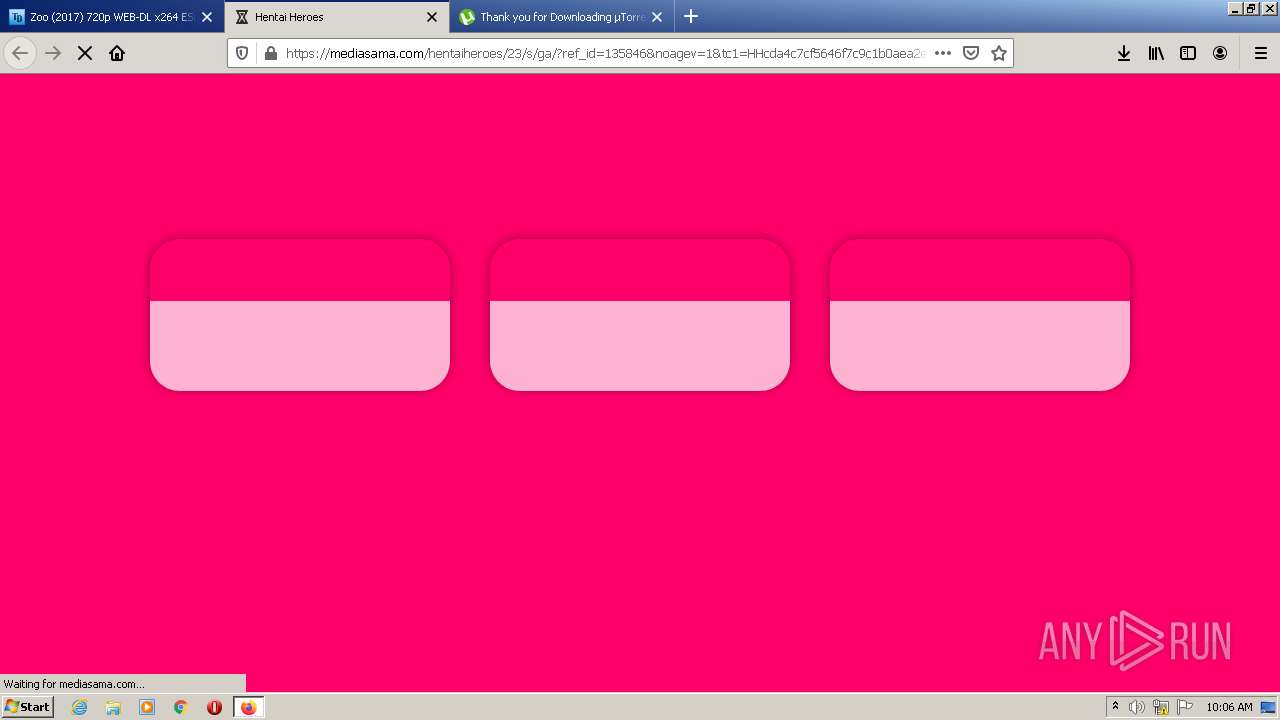Open the Downloads panel

click(x=1124, y=53)
